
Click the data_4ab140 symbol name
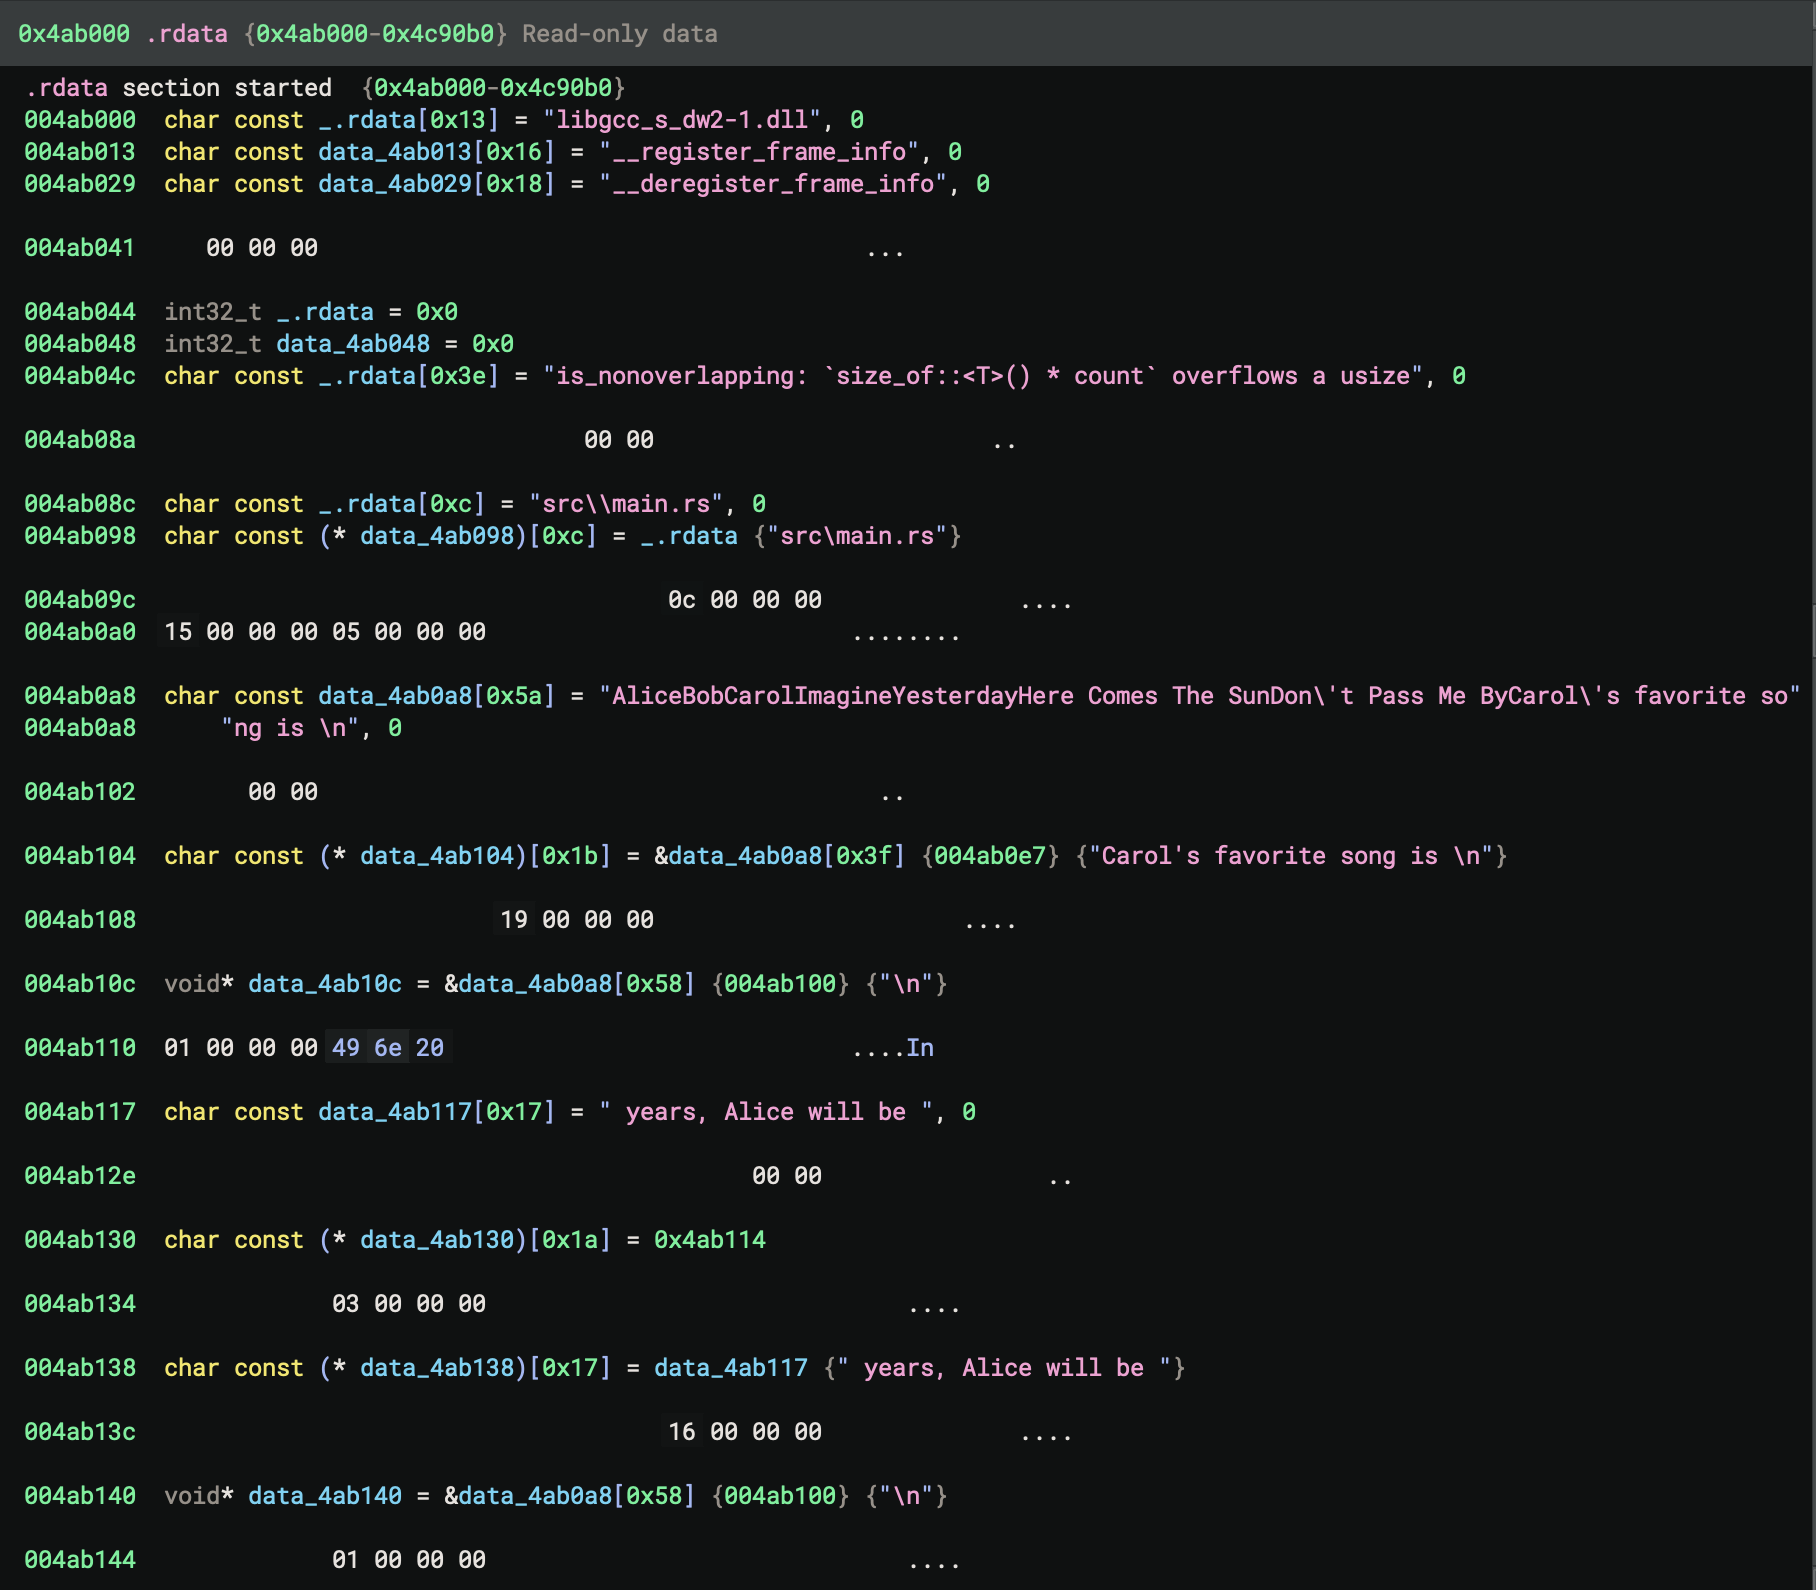point(325,1496)
